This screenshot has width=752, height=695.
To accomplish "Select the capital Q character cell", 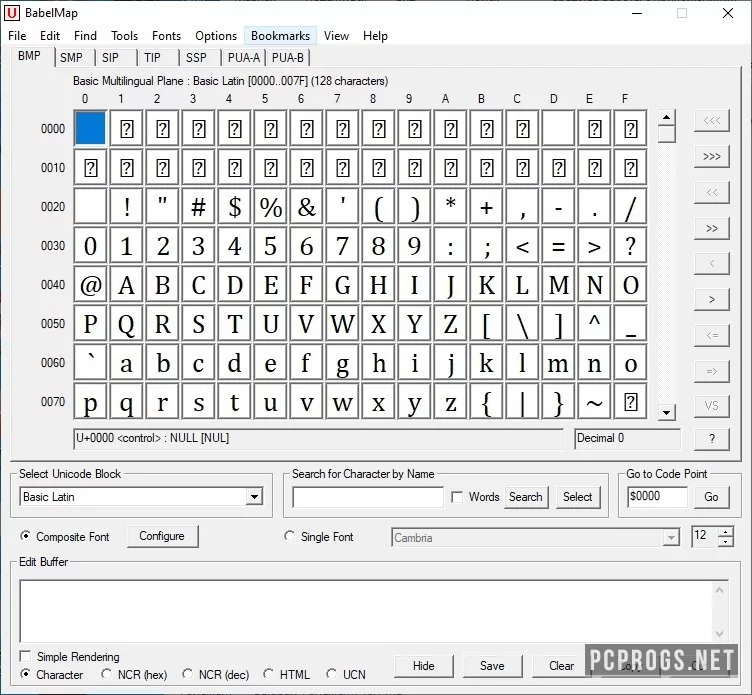I will pos(126,324).
